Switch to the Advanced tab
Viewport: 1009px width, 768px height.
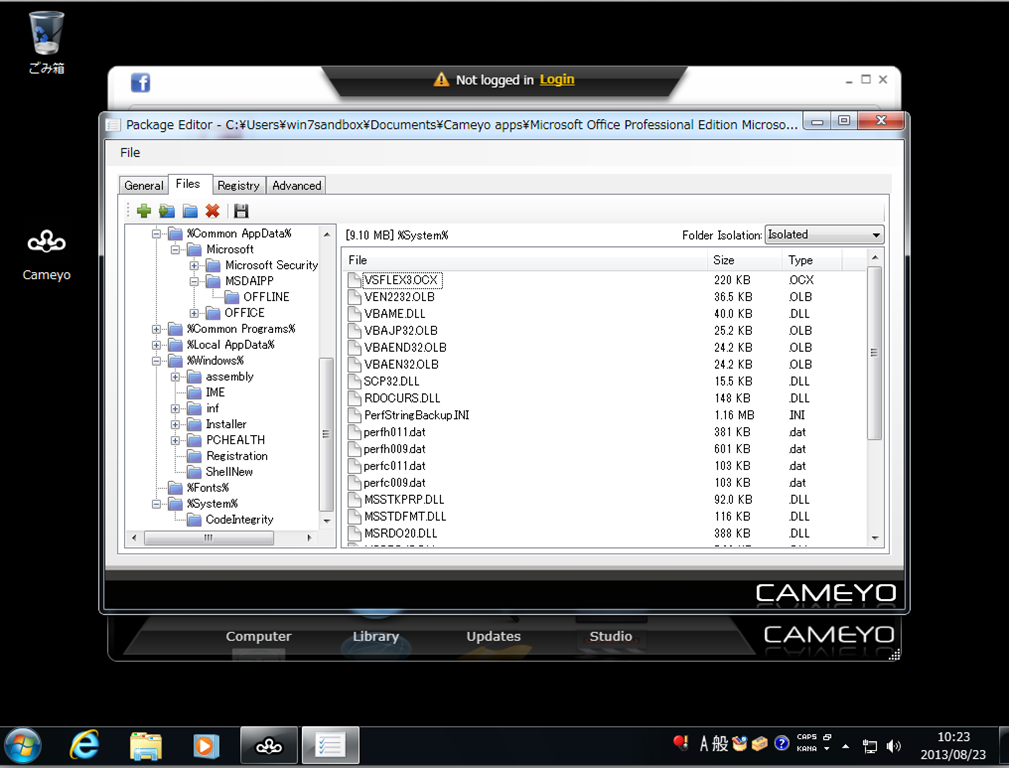point(297,185)
